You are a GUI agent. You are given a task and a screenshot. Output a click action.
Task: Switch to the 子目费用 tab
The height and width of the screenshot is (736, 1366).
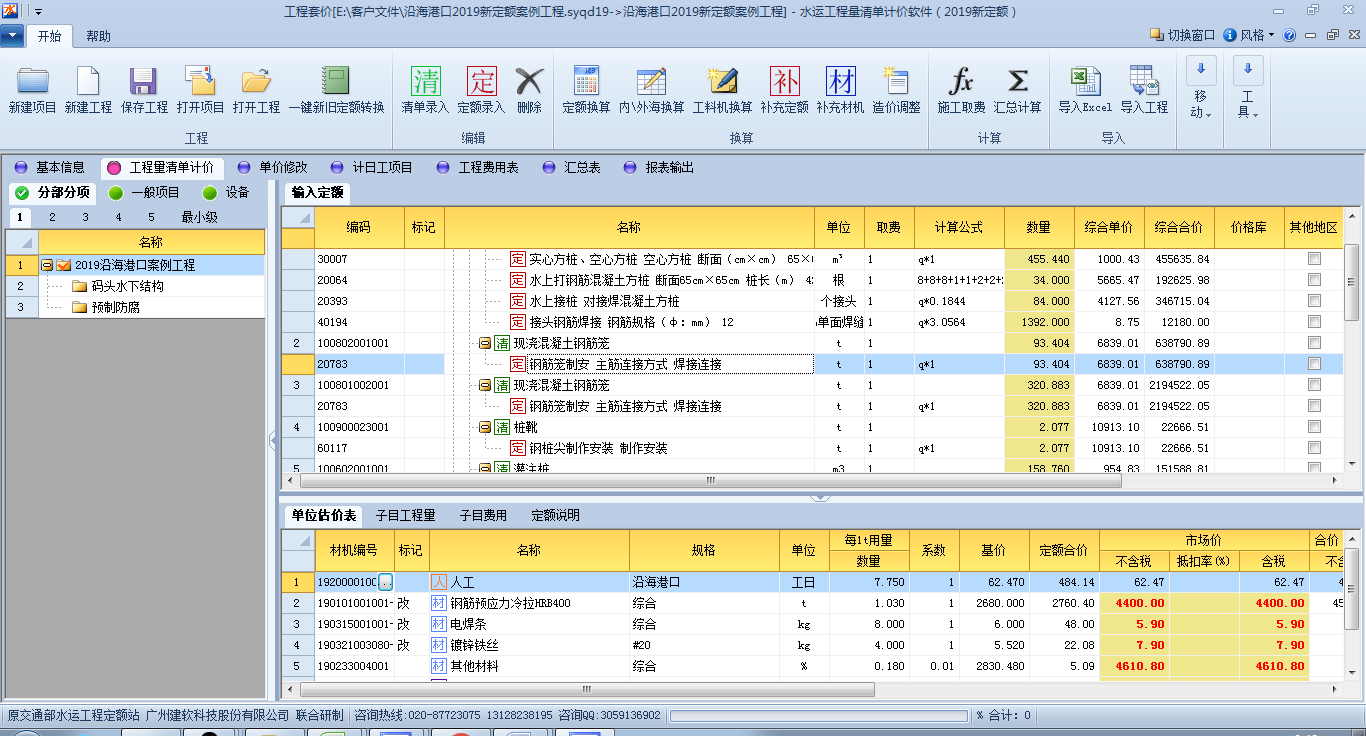point(483,515)
